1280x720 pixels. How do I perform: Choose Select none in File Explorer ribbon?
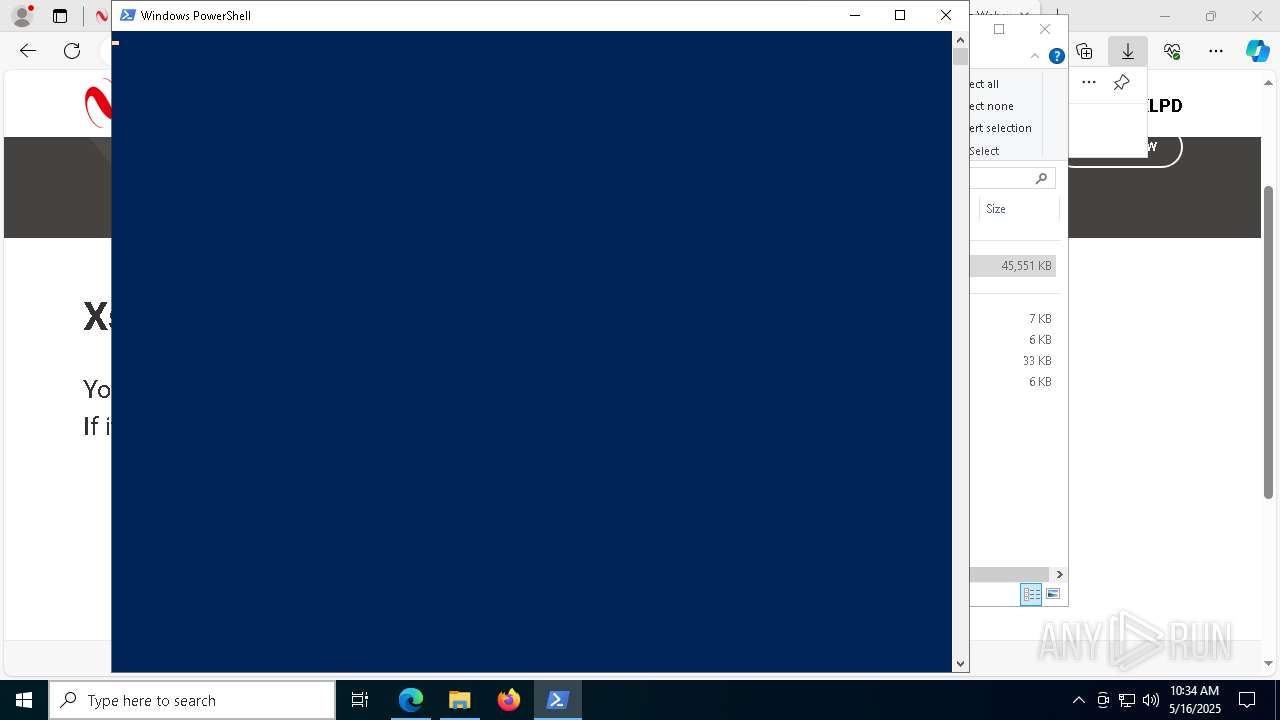click(x=991, y=106)
